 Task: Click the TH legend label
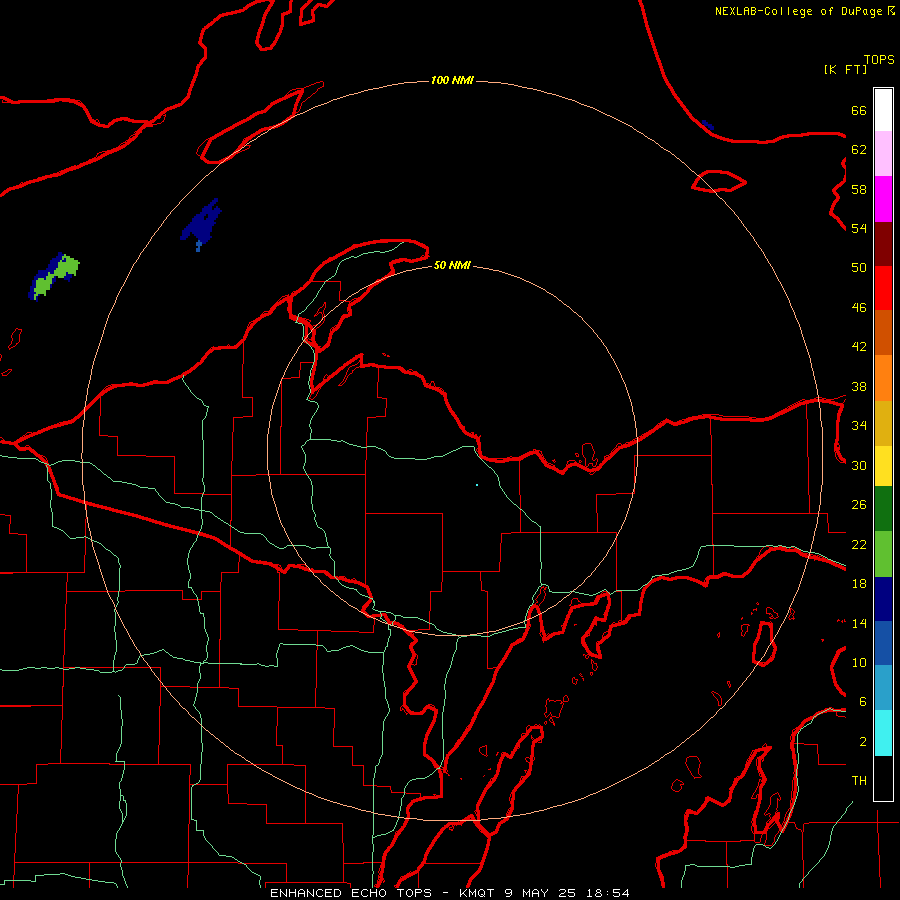859,781
